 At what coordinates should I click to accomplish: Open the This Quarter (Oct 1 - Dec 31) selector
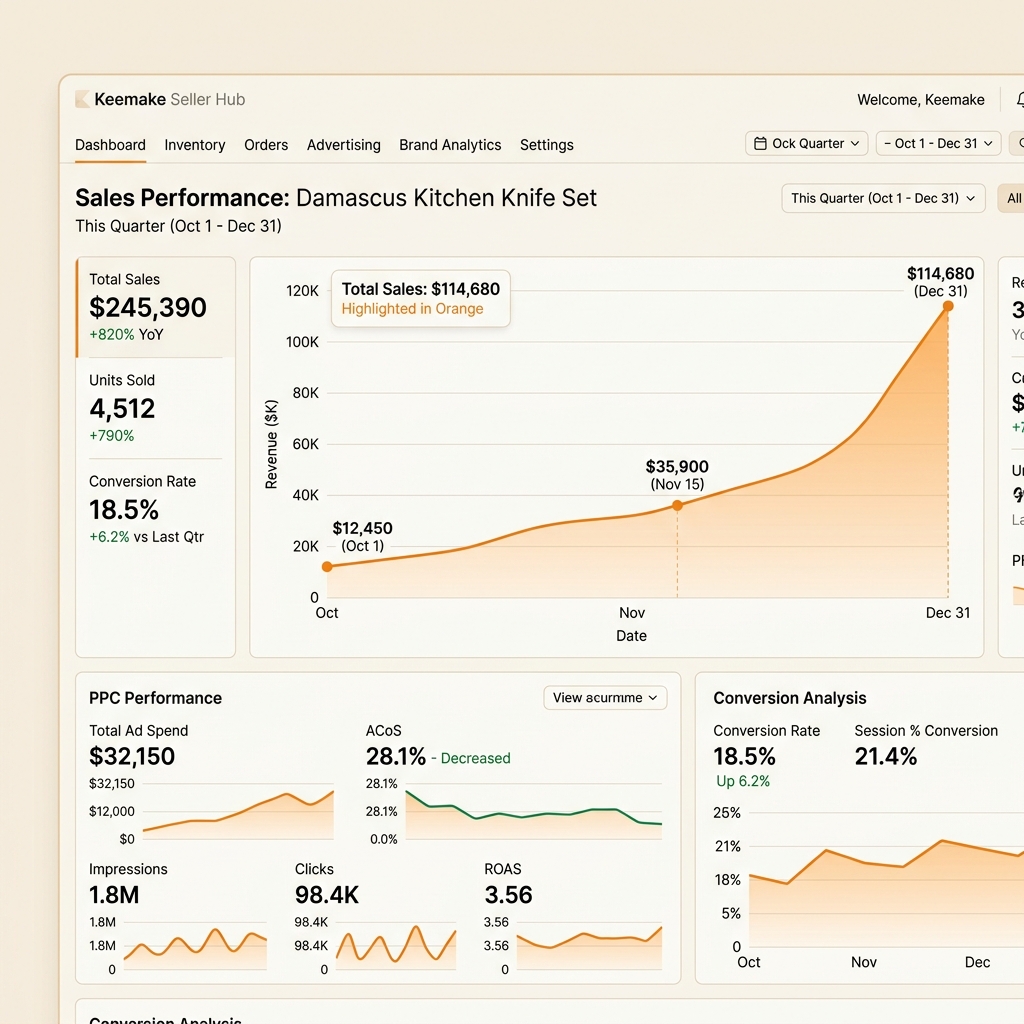882,198
